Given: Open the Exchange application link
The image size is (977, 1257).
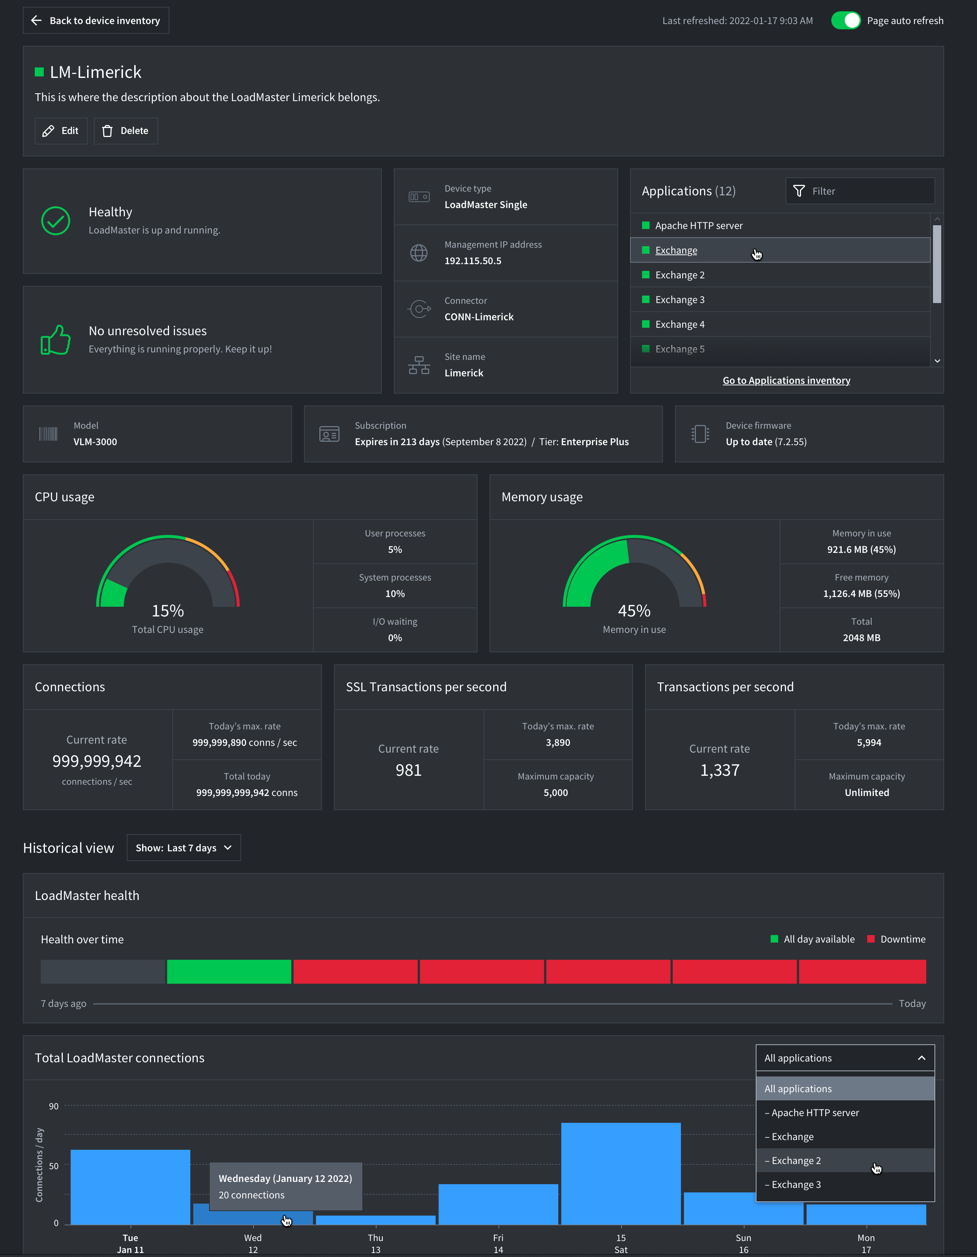Looking at the screenshot, I should click(x=676, y=251).
